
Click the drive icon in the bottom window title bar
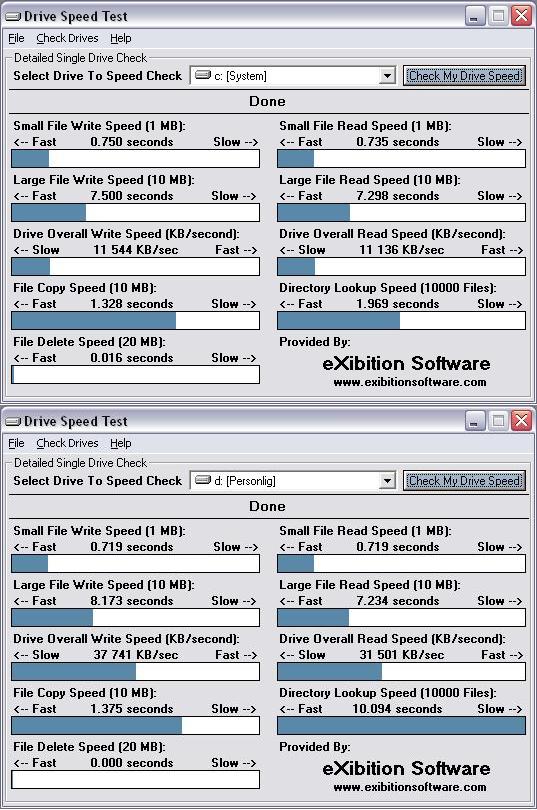12,422
